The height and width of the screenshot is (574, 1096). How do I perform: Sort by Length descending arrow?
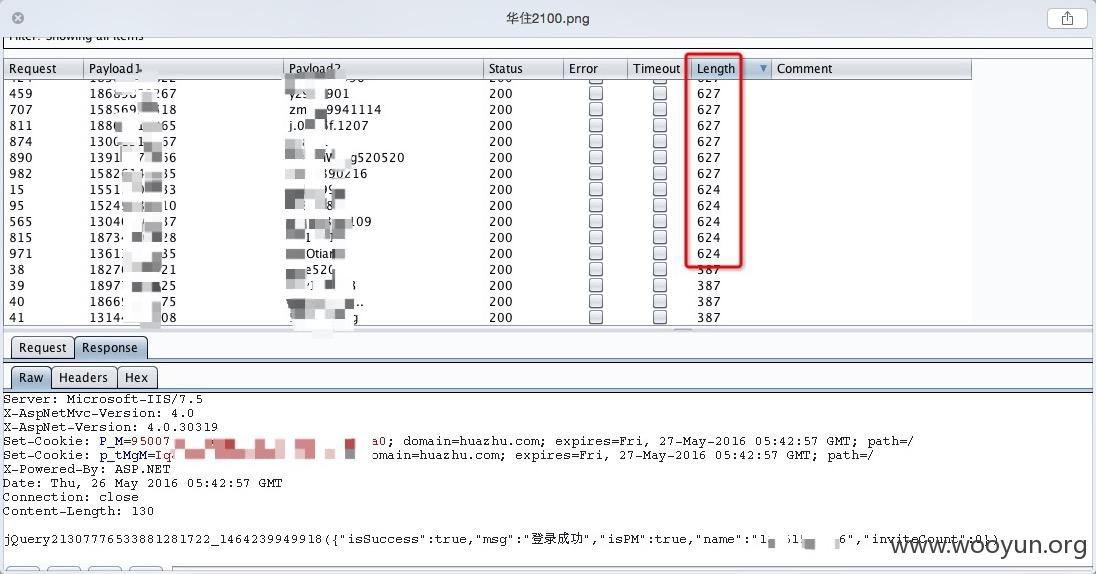click(763, 69)
